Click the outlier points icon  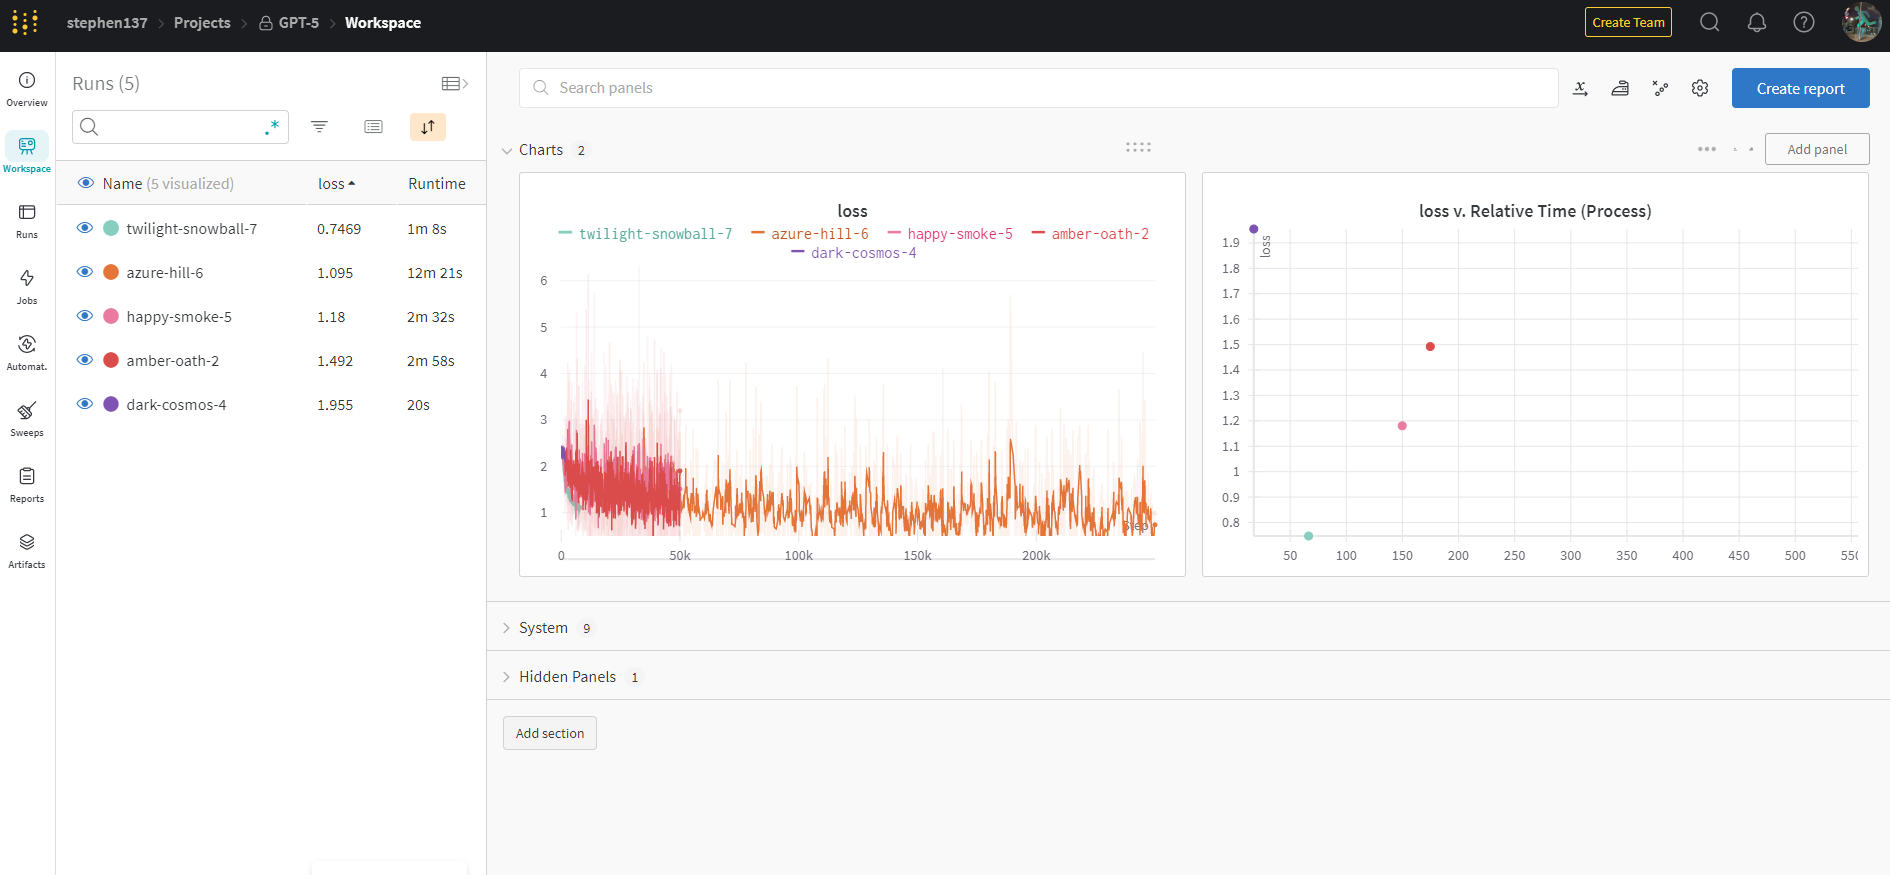point(1660,88)
